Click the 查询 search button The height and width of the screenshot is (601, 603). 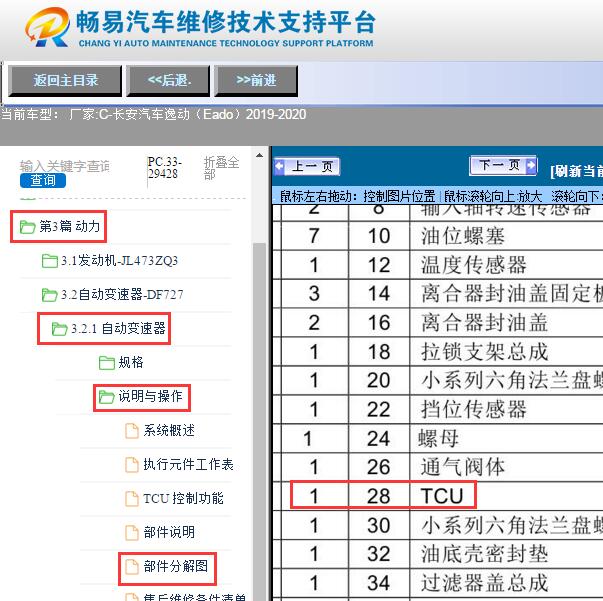[43, 180]
